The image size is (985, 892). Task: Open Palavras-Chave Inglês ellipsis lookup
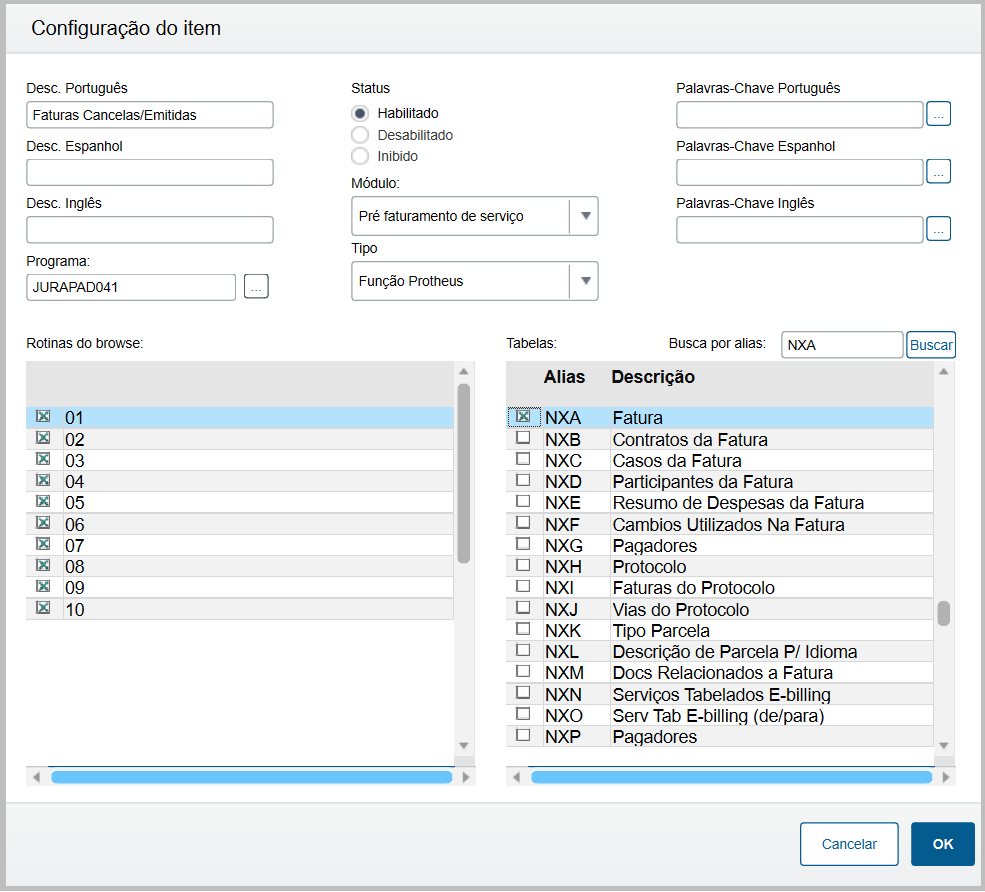pyautogui.click(x=938, y=229)
